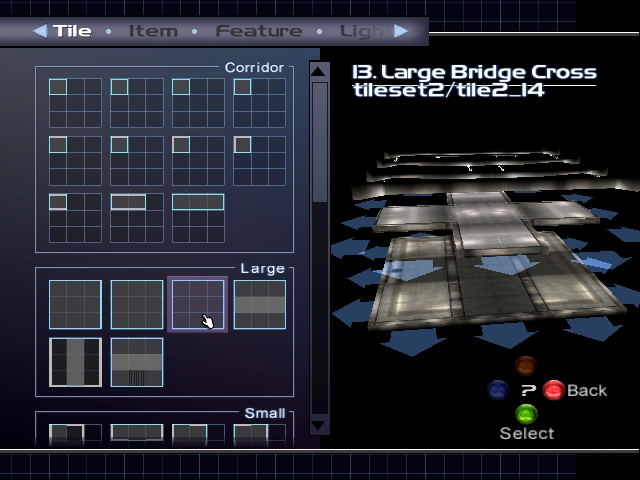Open the Feature tab
This screenshot has height=480, width=640.
point(259,31)
